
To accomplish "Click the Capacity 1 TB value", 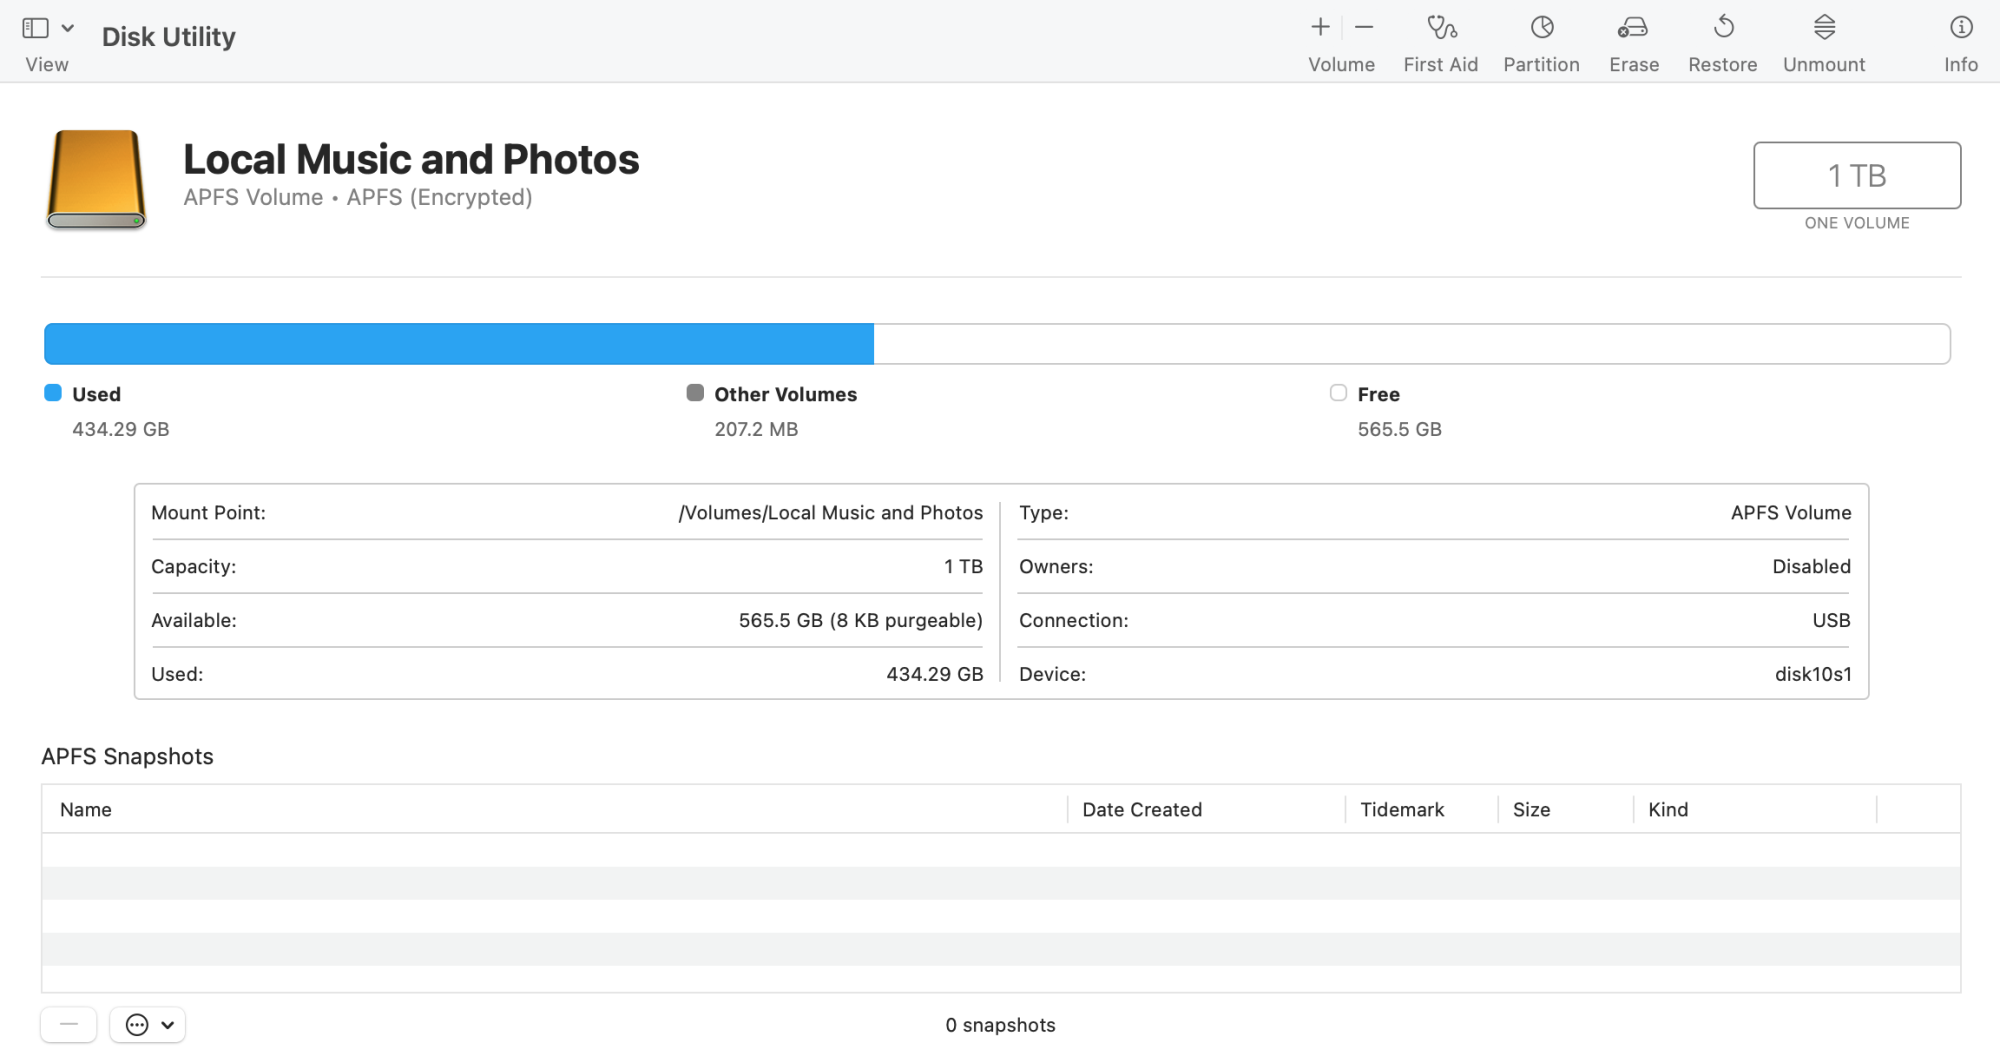I will [963, 566].
